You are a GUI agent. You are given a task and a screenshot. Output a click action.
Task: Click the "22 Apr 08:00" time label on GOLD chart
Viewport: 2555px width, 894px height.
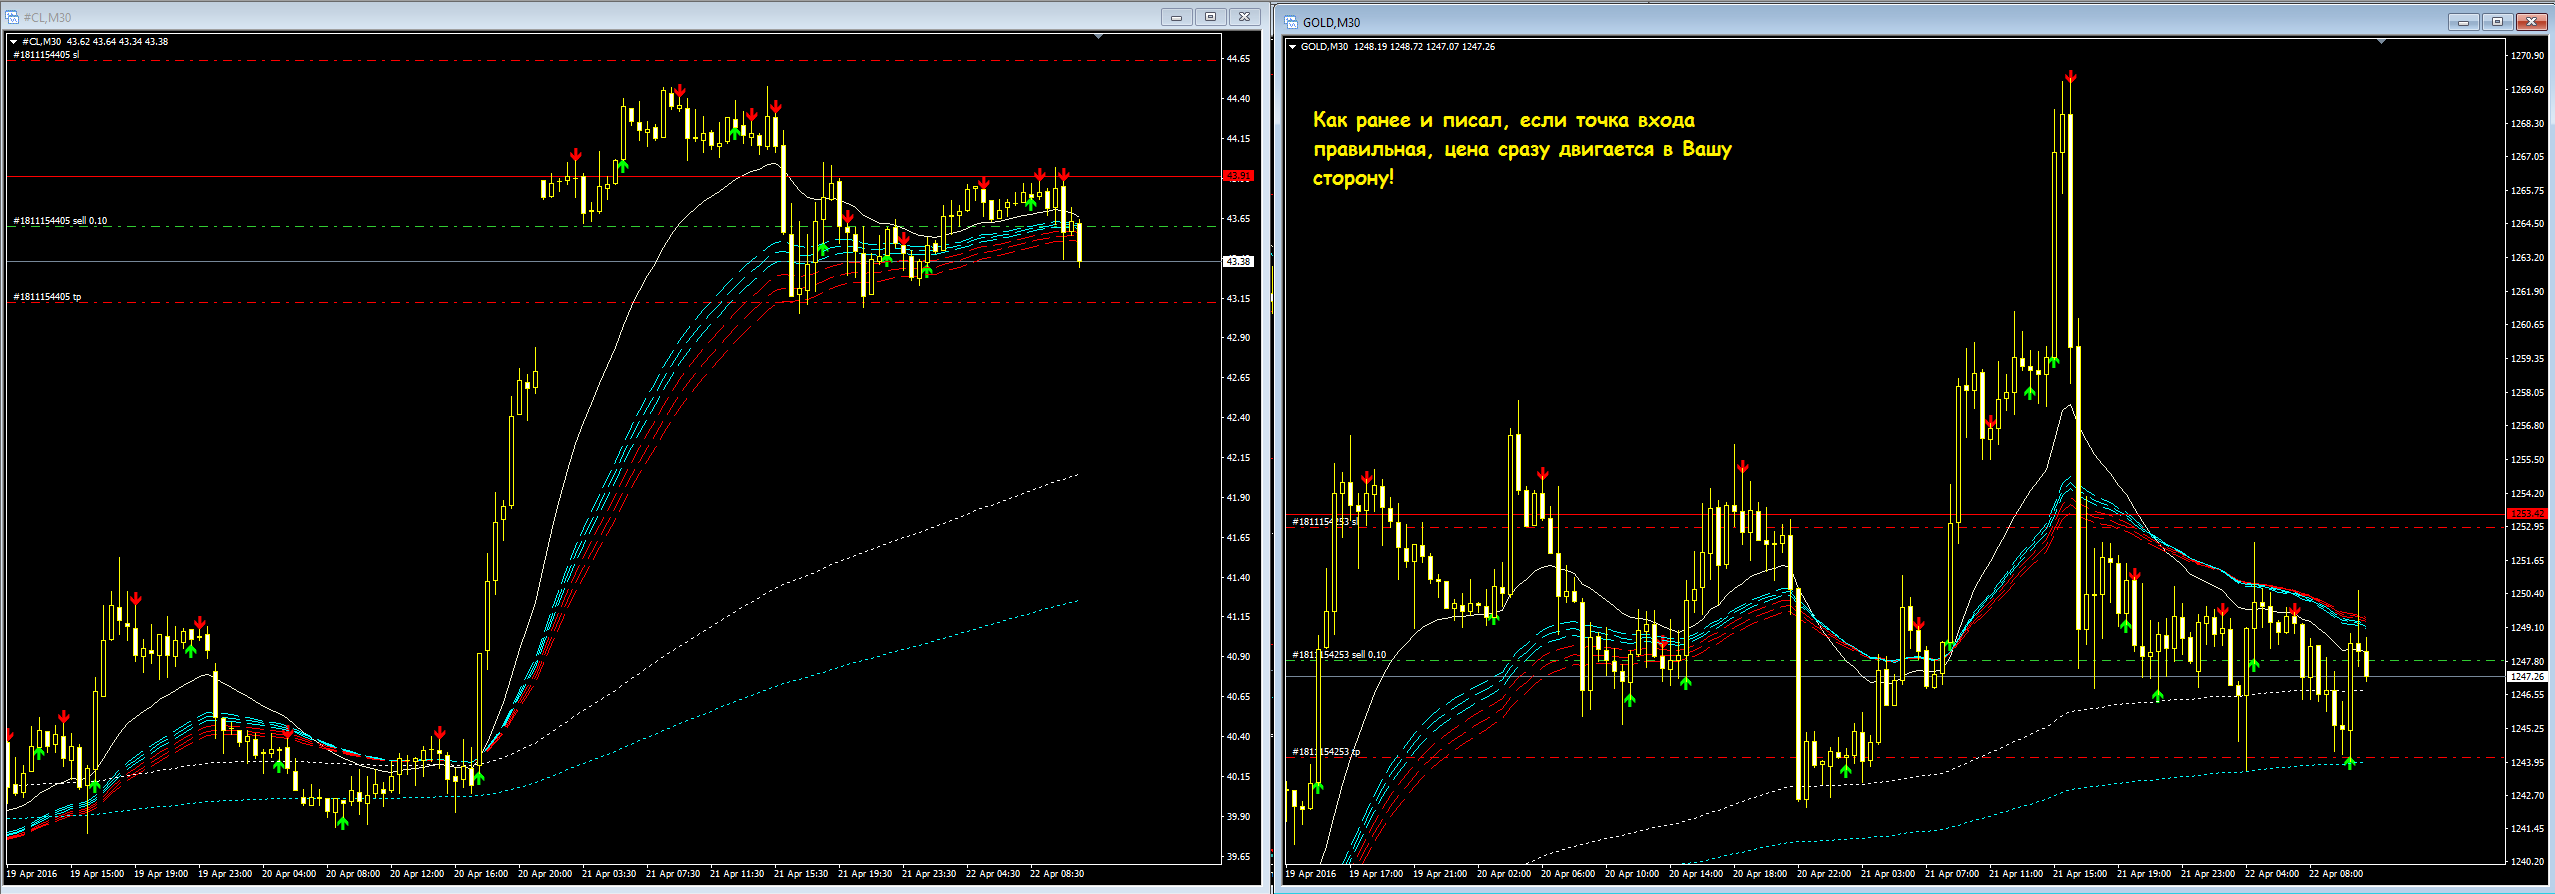tap(2336, 874)
